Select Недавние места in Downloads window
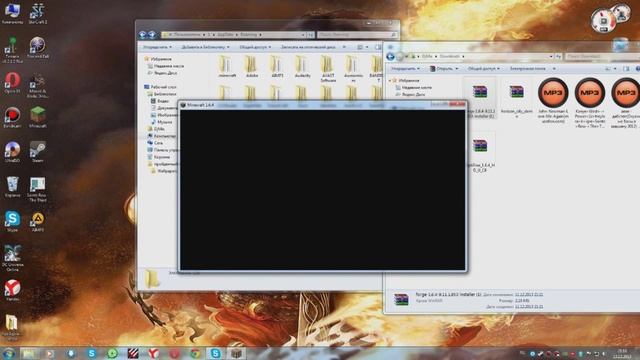640x360 pixels. pyautogui.click(x=416, y=87)
